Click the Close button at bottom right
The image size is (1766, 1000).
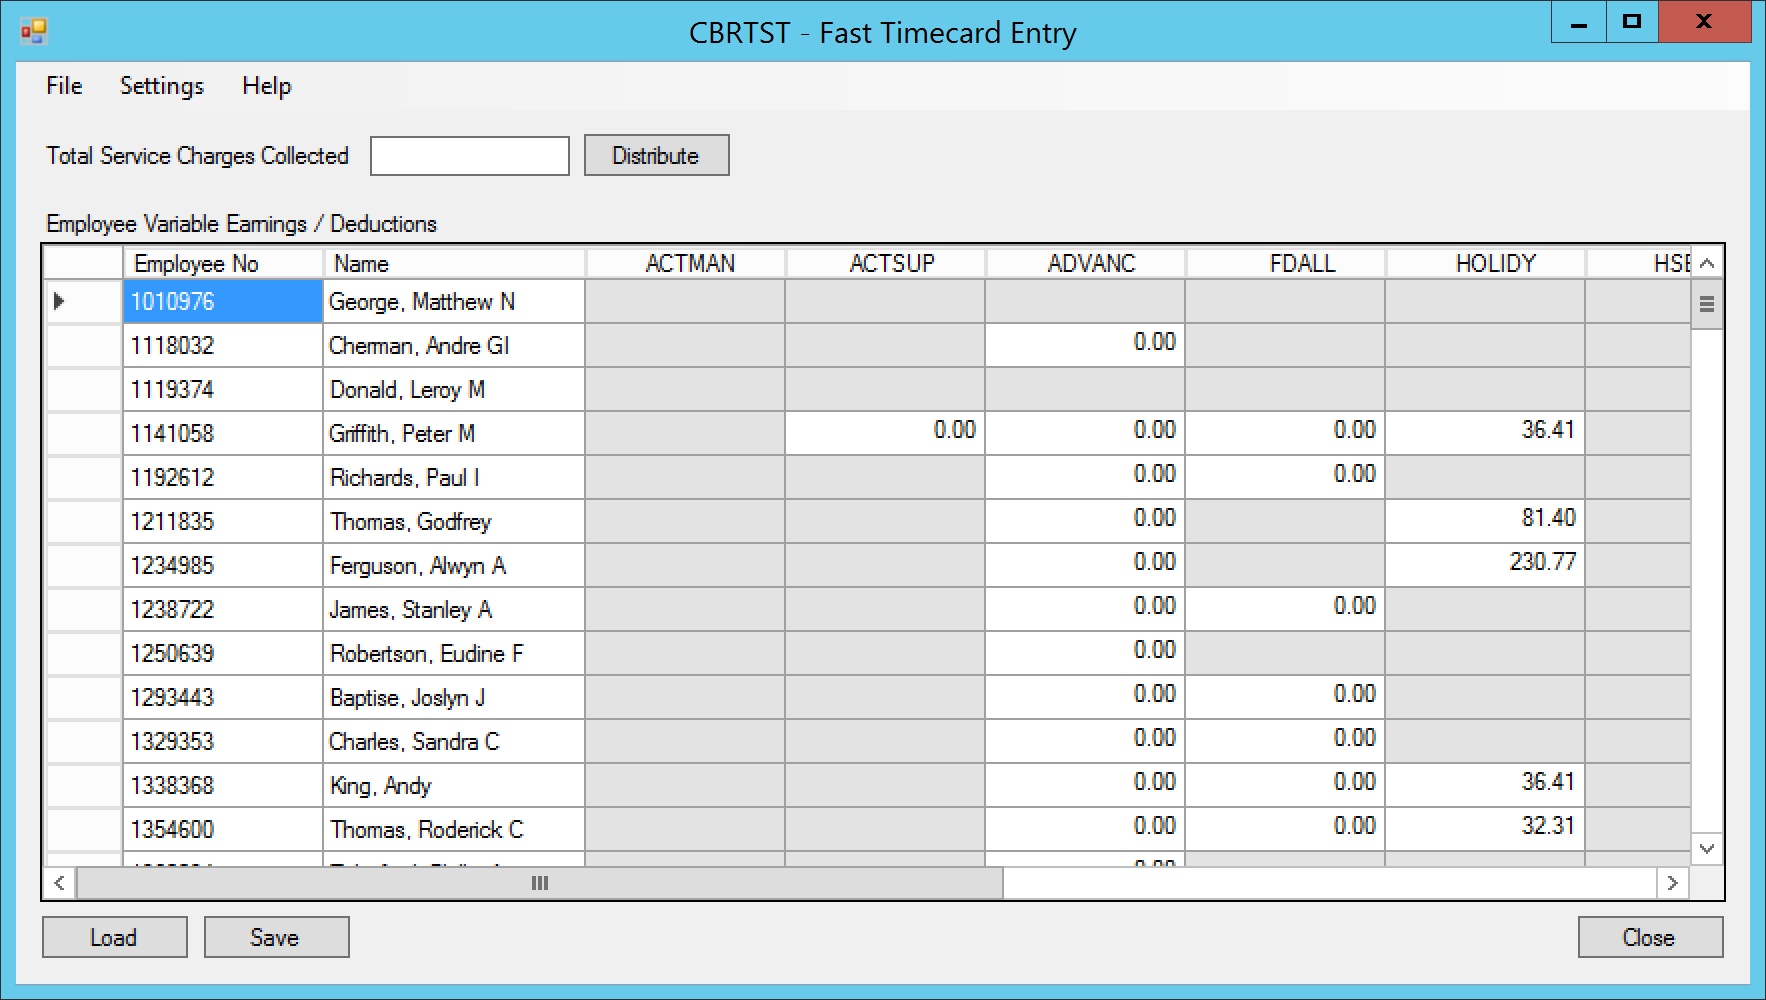coord(1651,937)
